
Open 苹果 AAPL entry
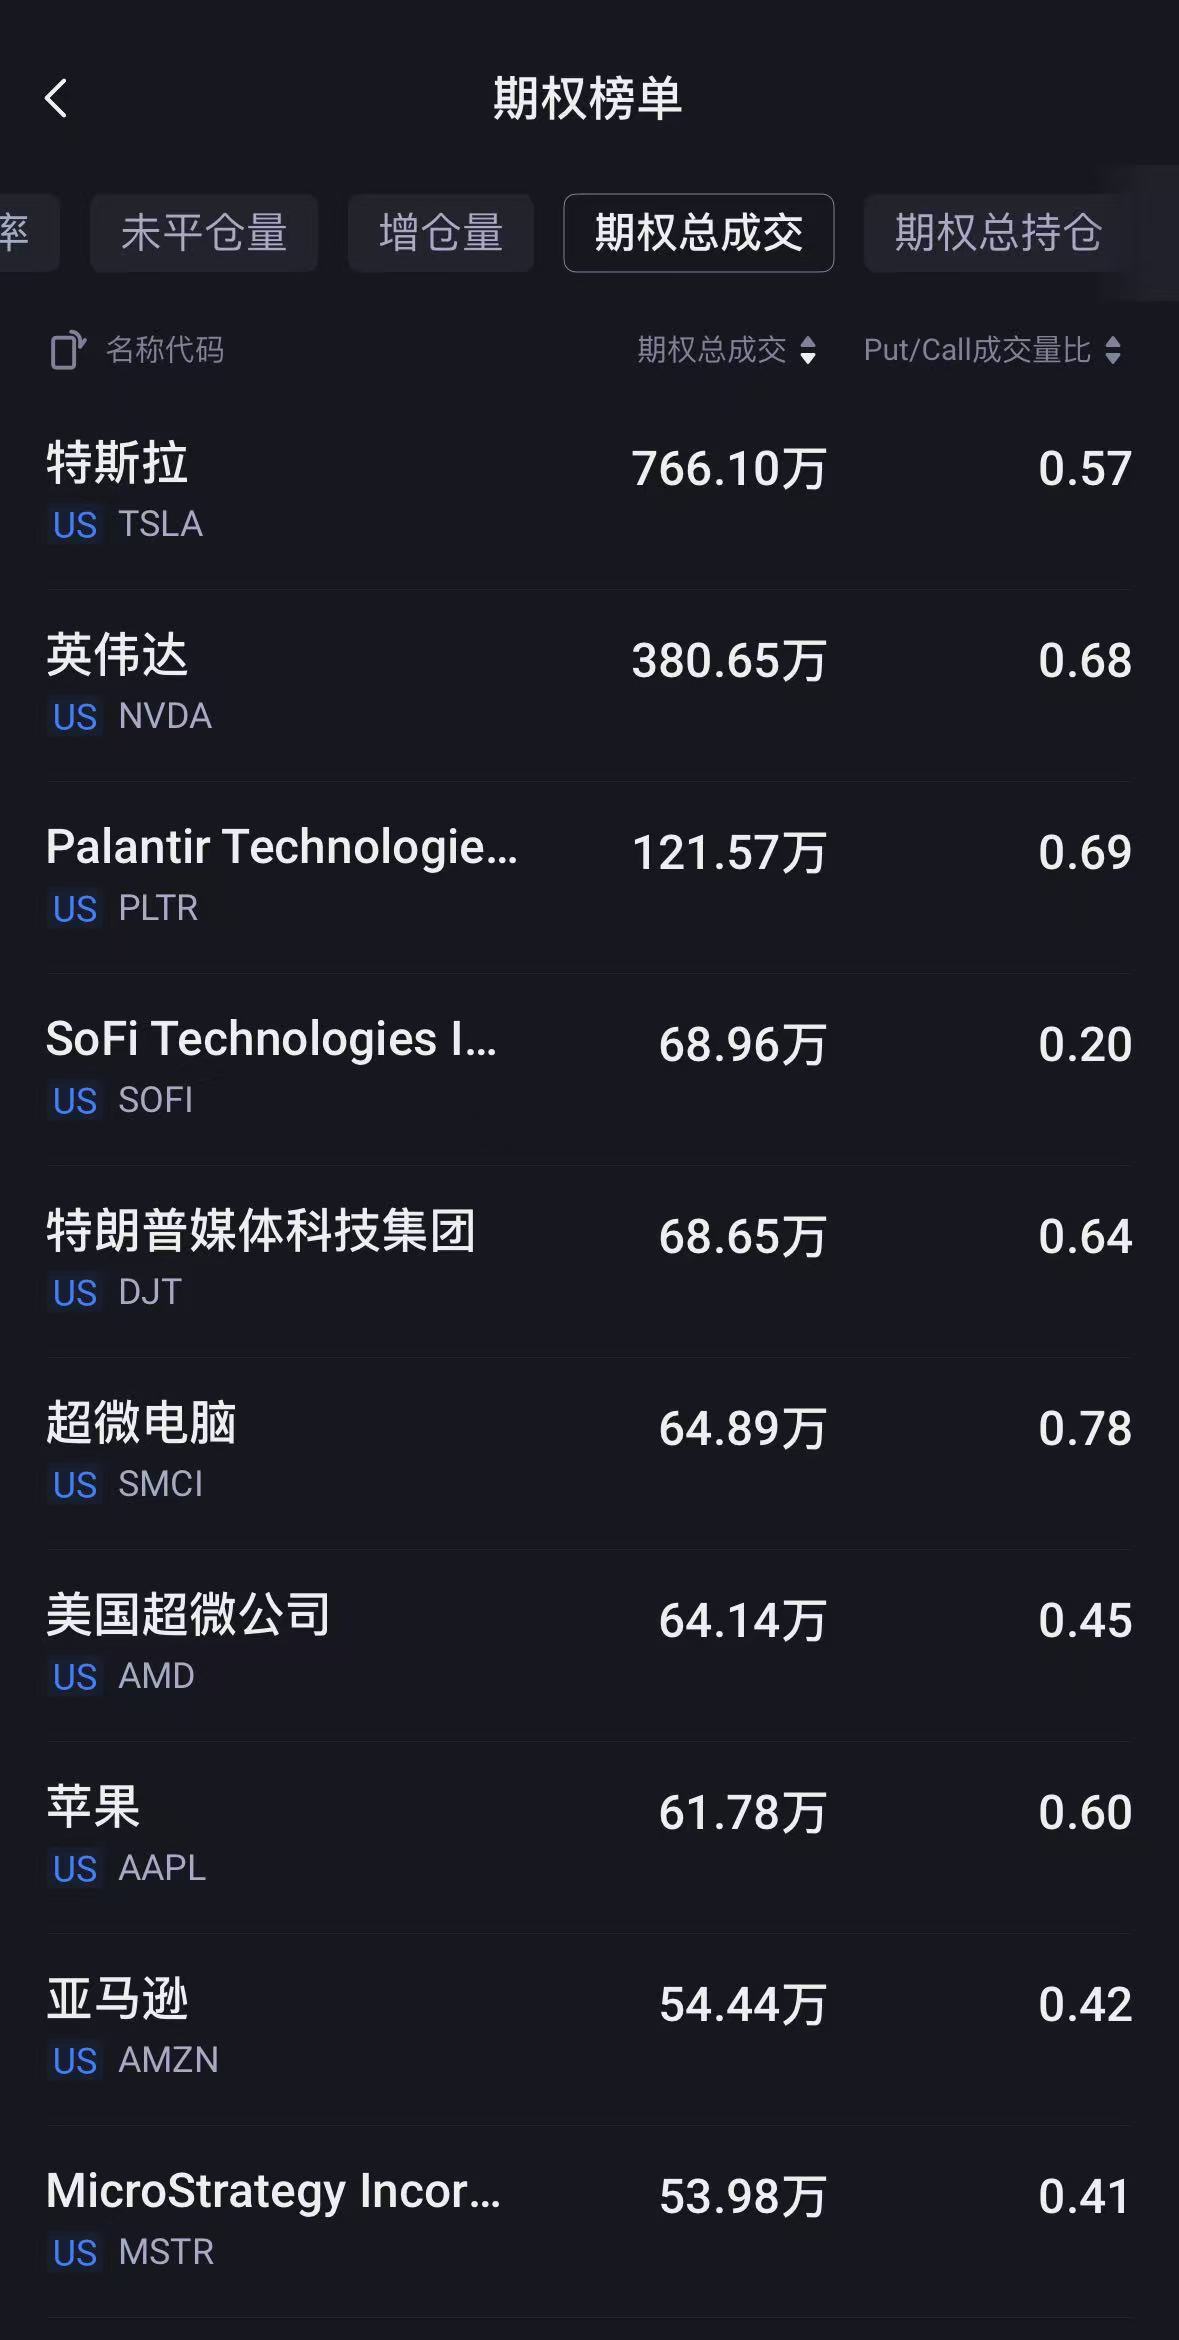pos(589,1837)
